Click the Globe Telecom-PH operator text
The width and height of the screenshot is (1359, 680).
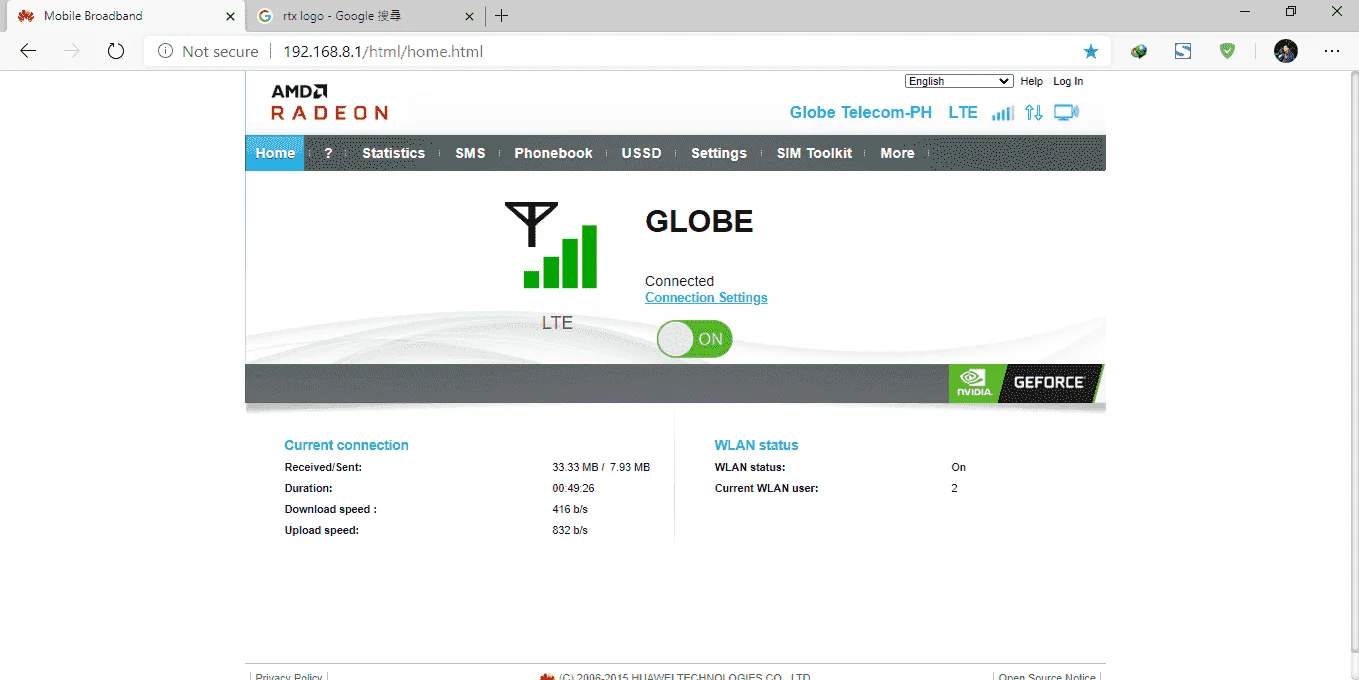point(861,112)
